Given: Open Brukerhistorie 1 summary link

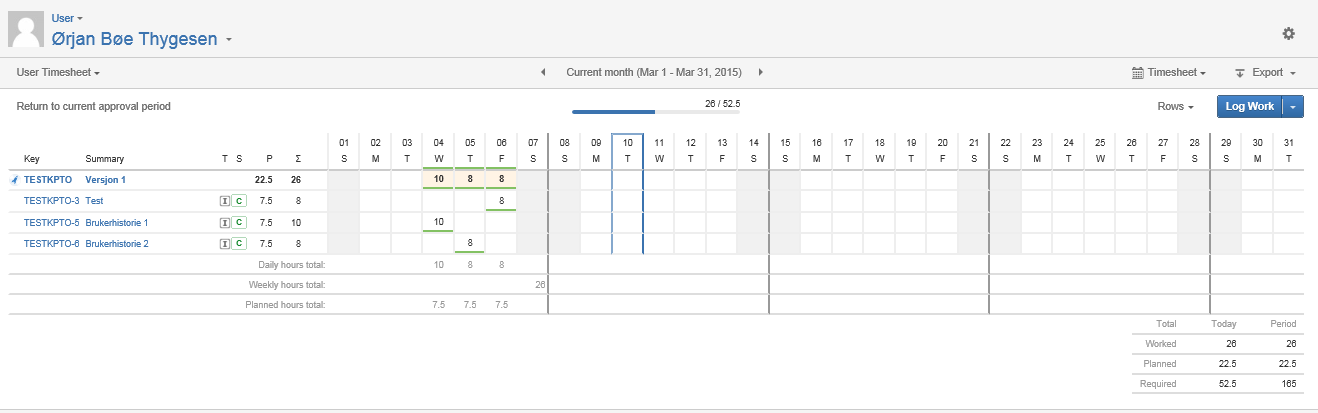Looking at the screenshot, I should [117, 223].
